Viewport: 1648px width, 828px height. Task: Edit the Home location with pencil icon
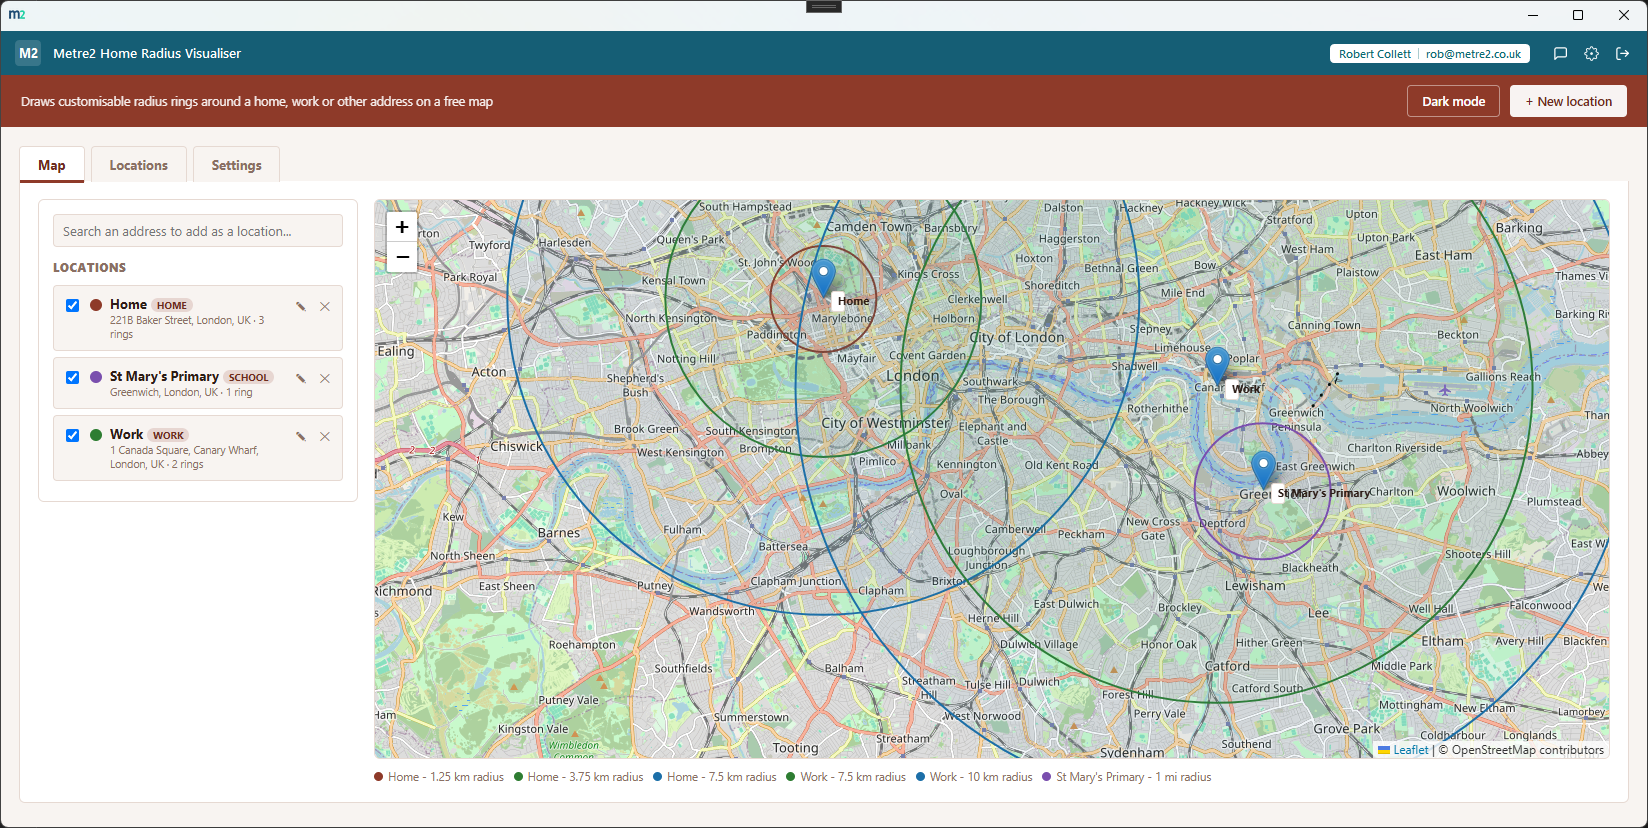[x=301, y=307]
